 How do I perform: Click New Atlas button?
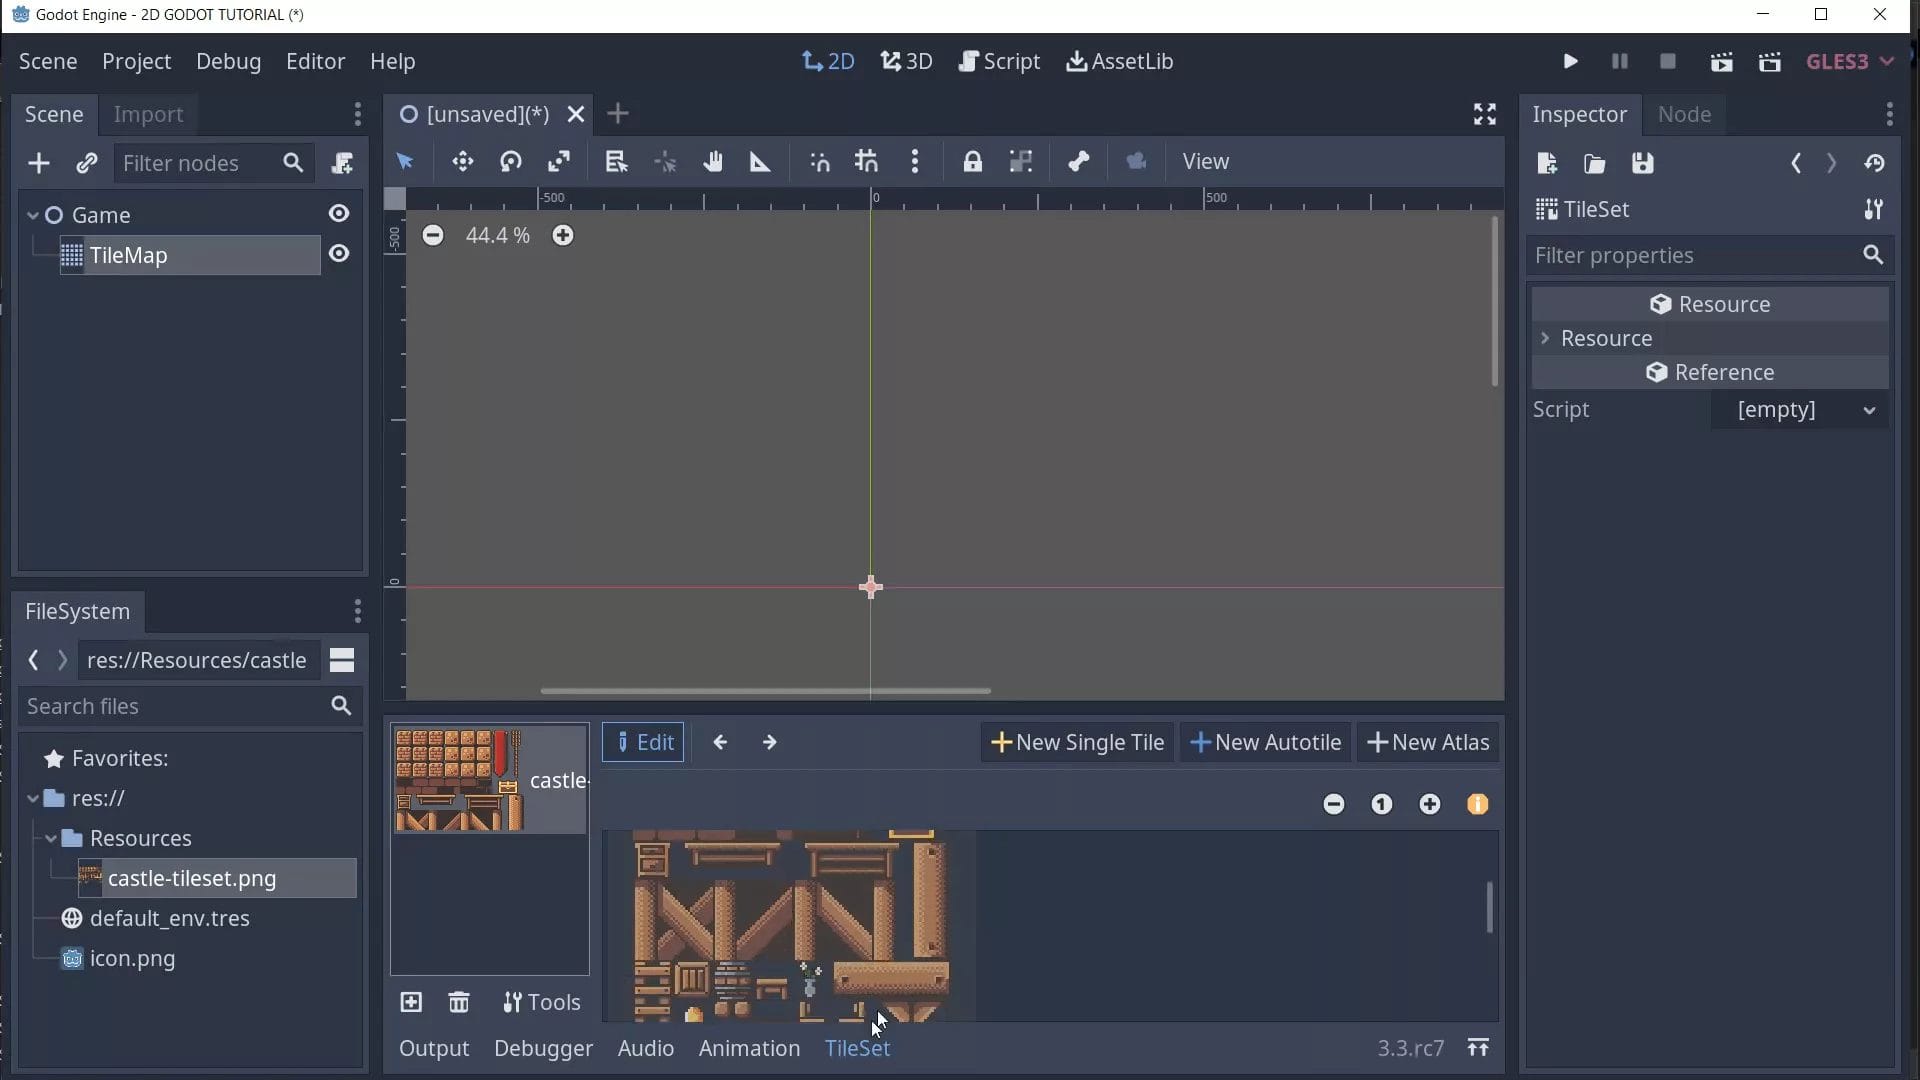(1428, 742)
